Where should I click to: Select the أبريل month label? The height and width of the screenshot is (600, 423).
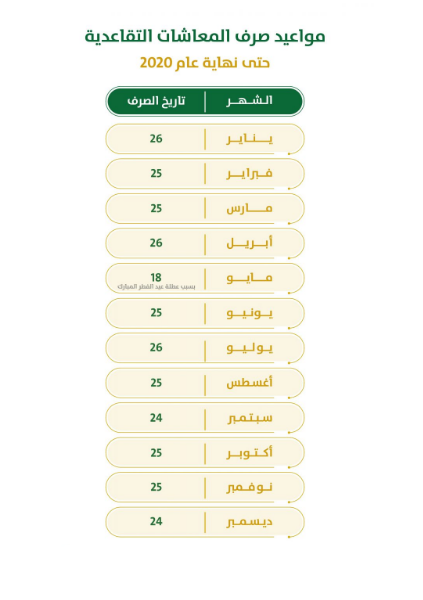(249, 243)
